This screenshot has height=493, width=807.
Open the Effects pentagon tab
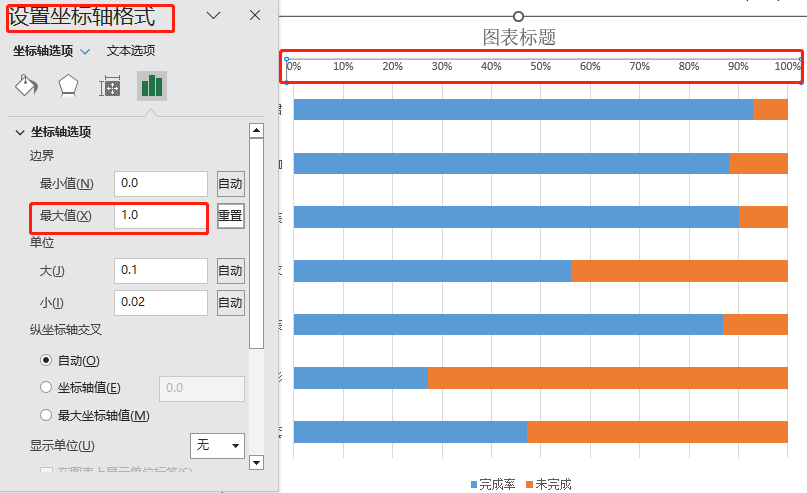pyautogui.click(x=68, y=85)
